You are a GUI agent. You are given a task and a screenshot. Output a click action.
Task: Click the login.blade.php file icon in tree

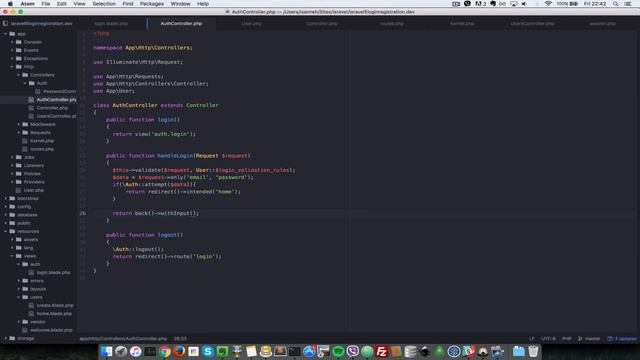click(31, 272)
